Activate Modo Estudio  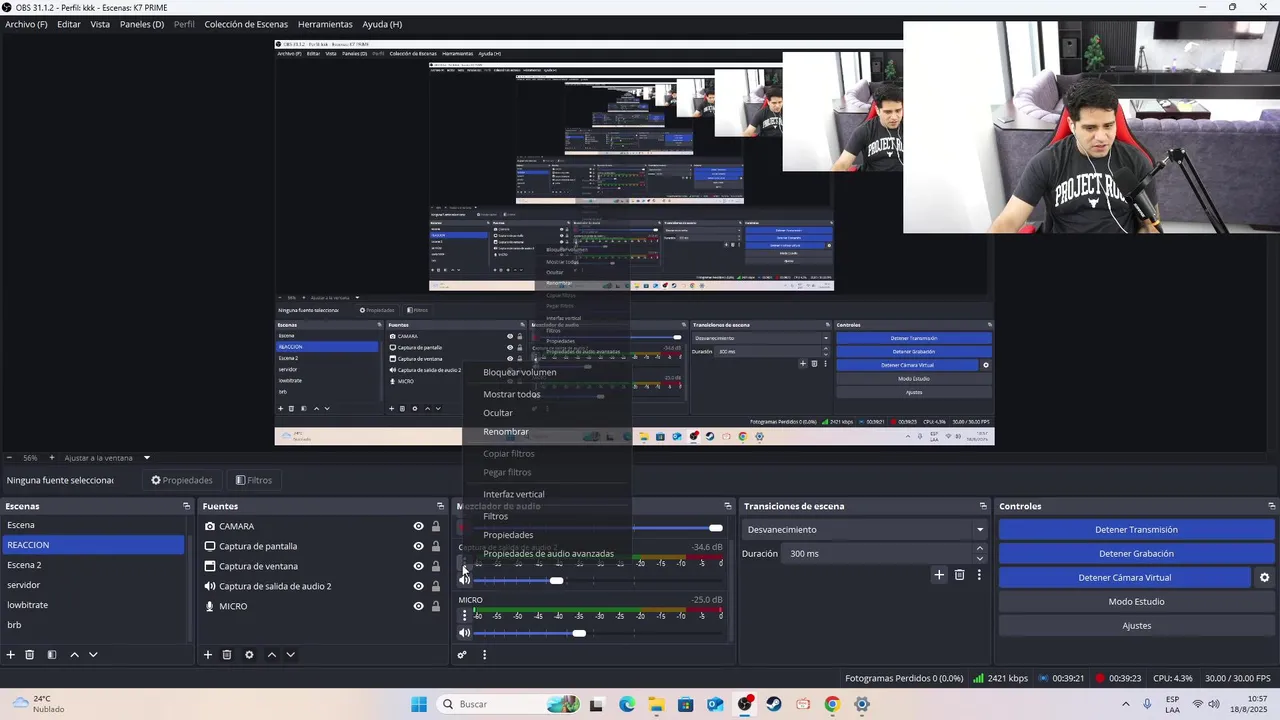(1136, 602)
